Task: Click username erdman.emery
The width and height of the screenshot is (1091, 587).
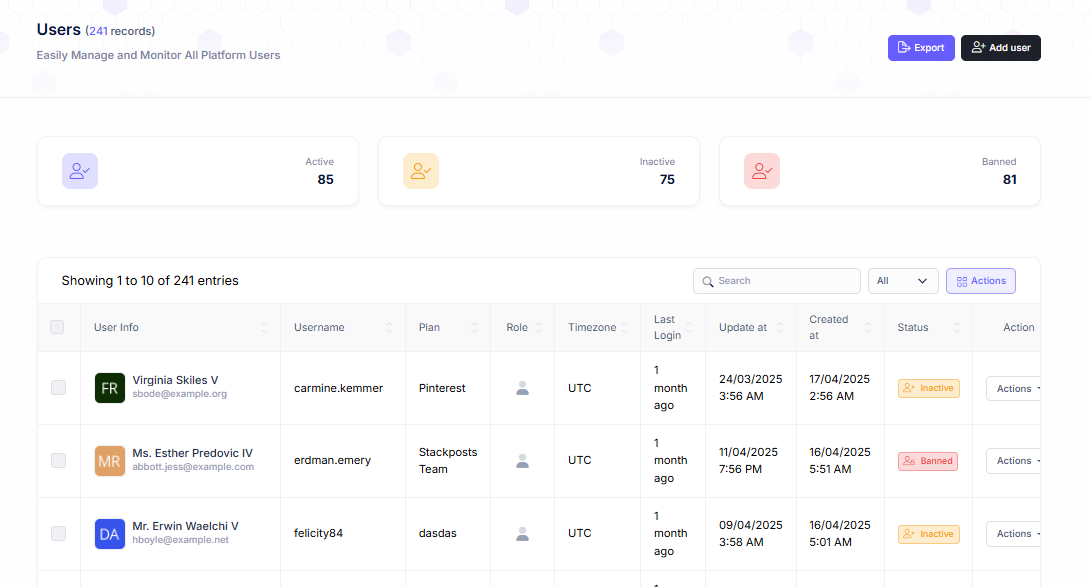Action: [x=333, y=460]
